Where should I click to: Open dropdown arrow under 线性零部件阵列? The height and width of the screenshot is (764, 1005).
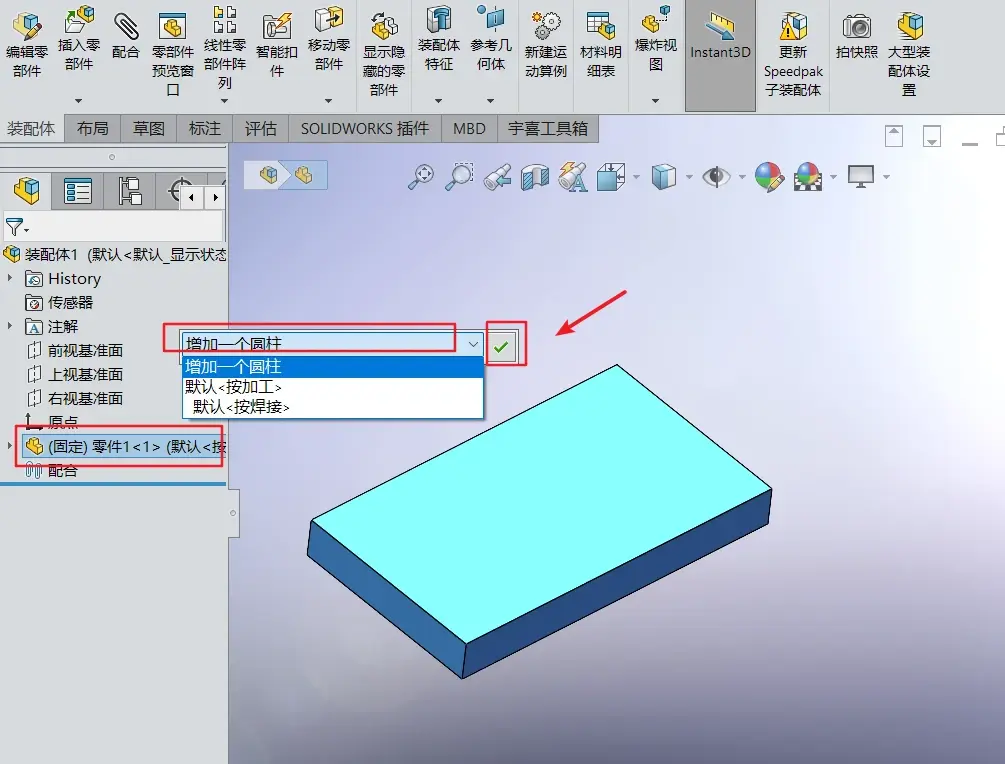[224, 101]
